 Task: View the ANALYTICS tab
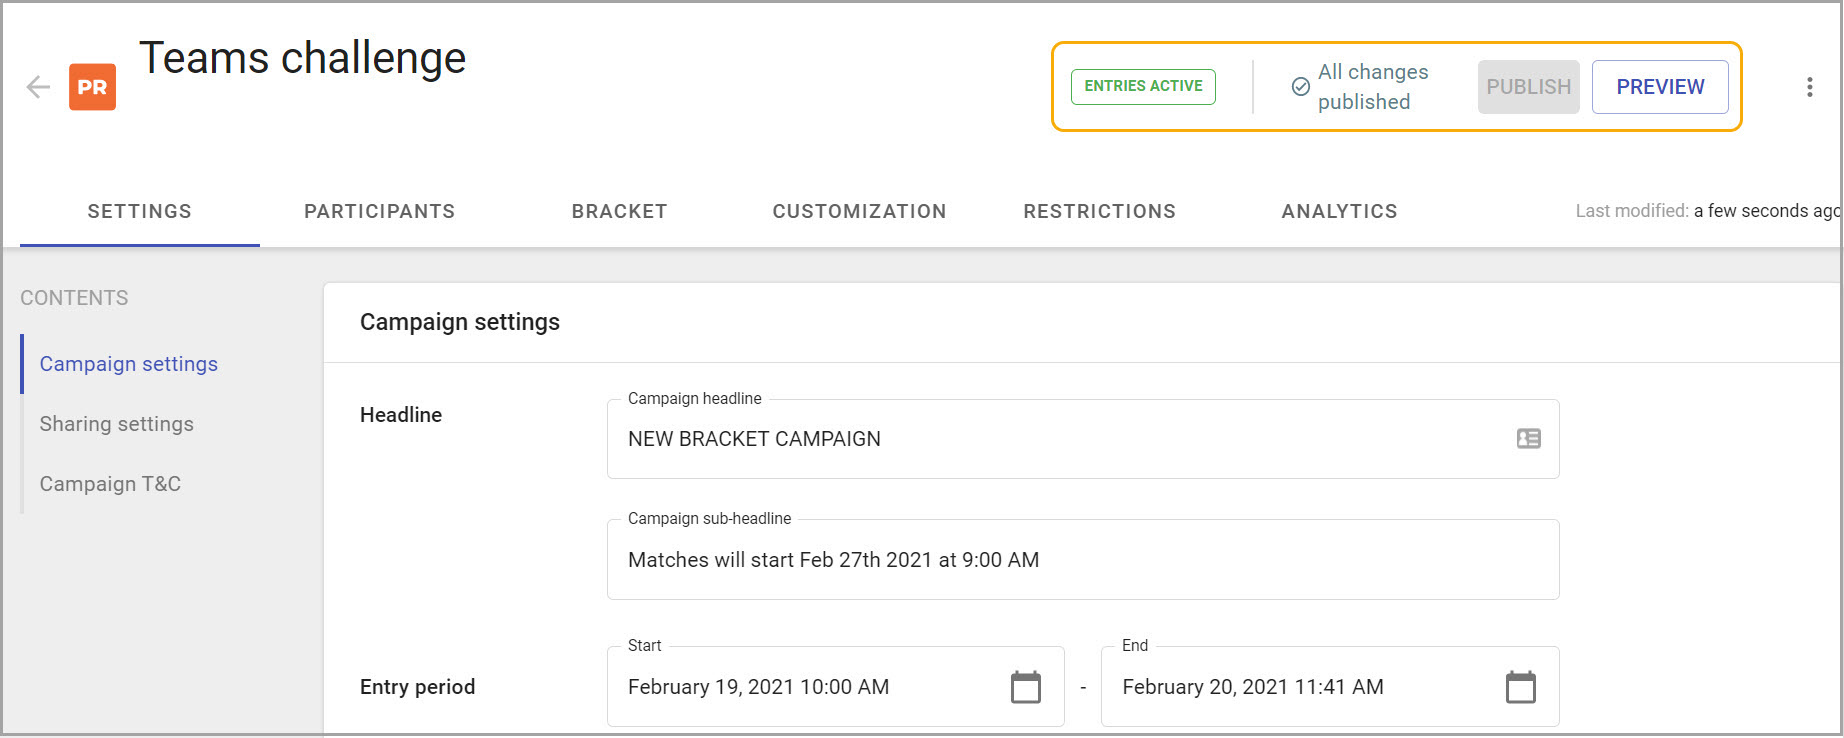(x=1340, y=211)
